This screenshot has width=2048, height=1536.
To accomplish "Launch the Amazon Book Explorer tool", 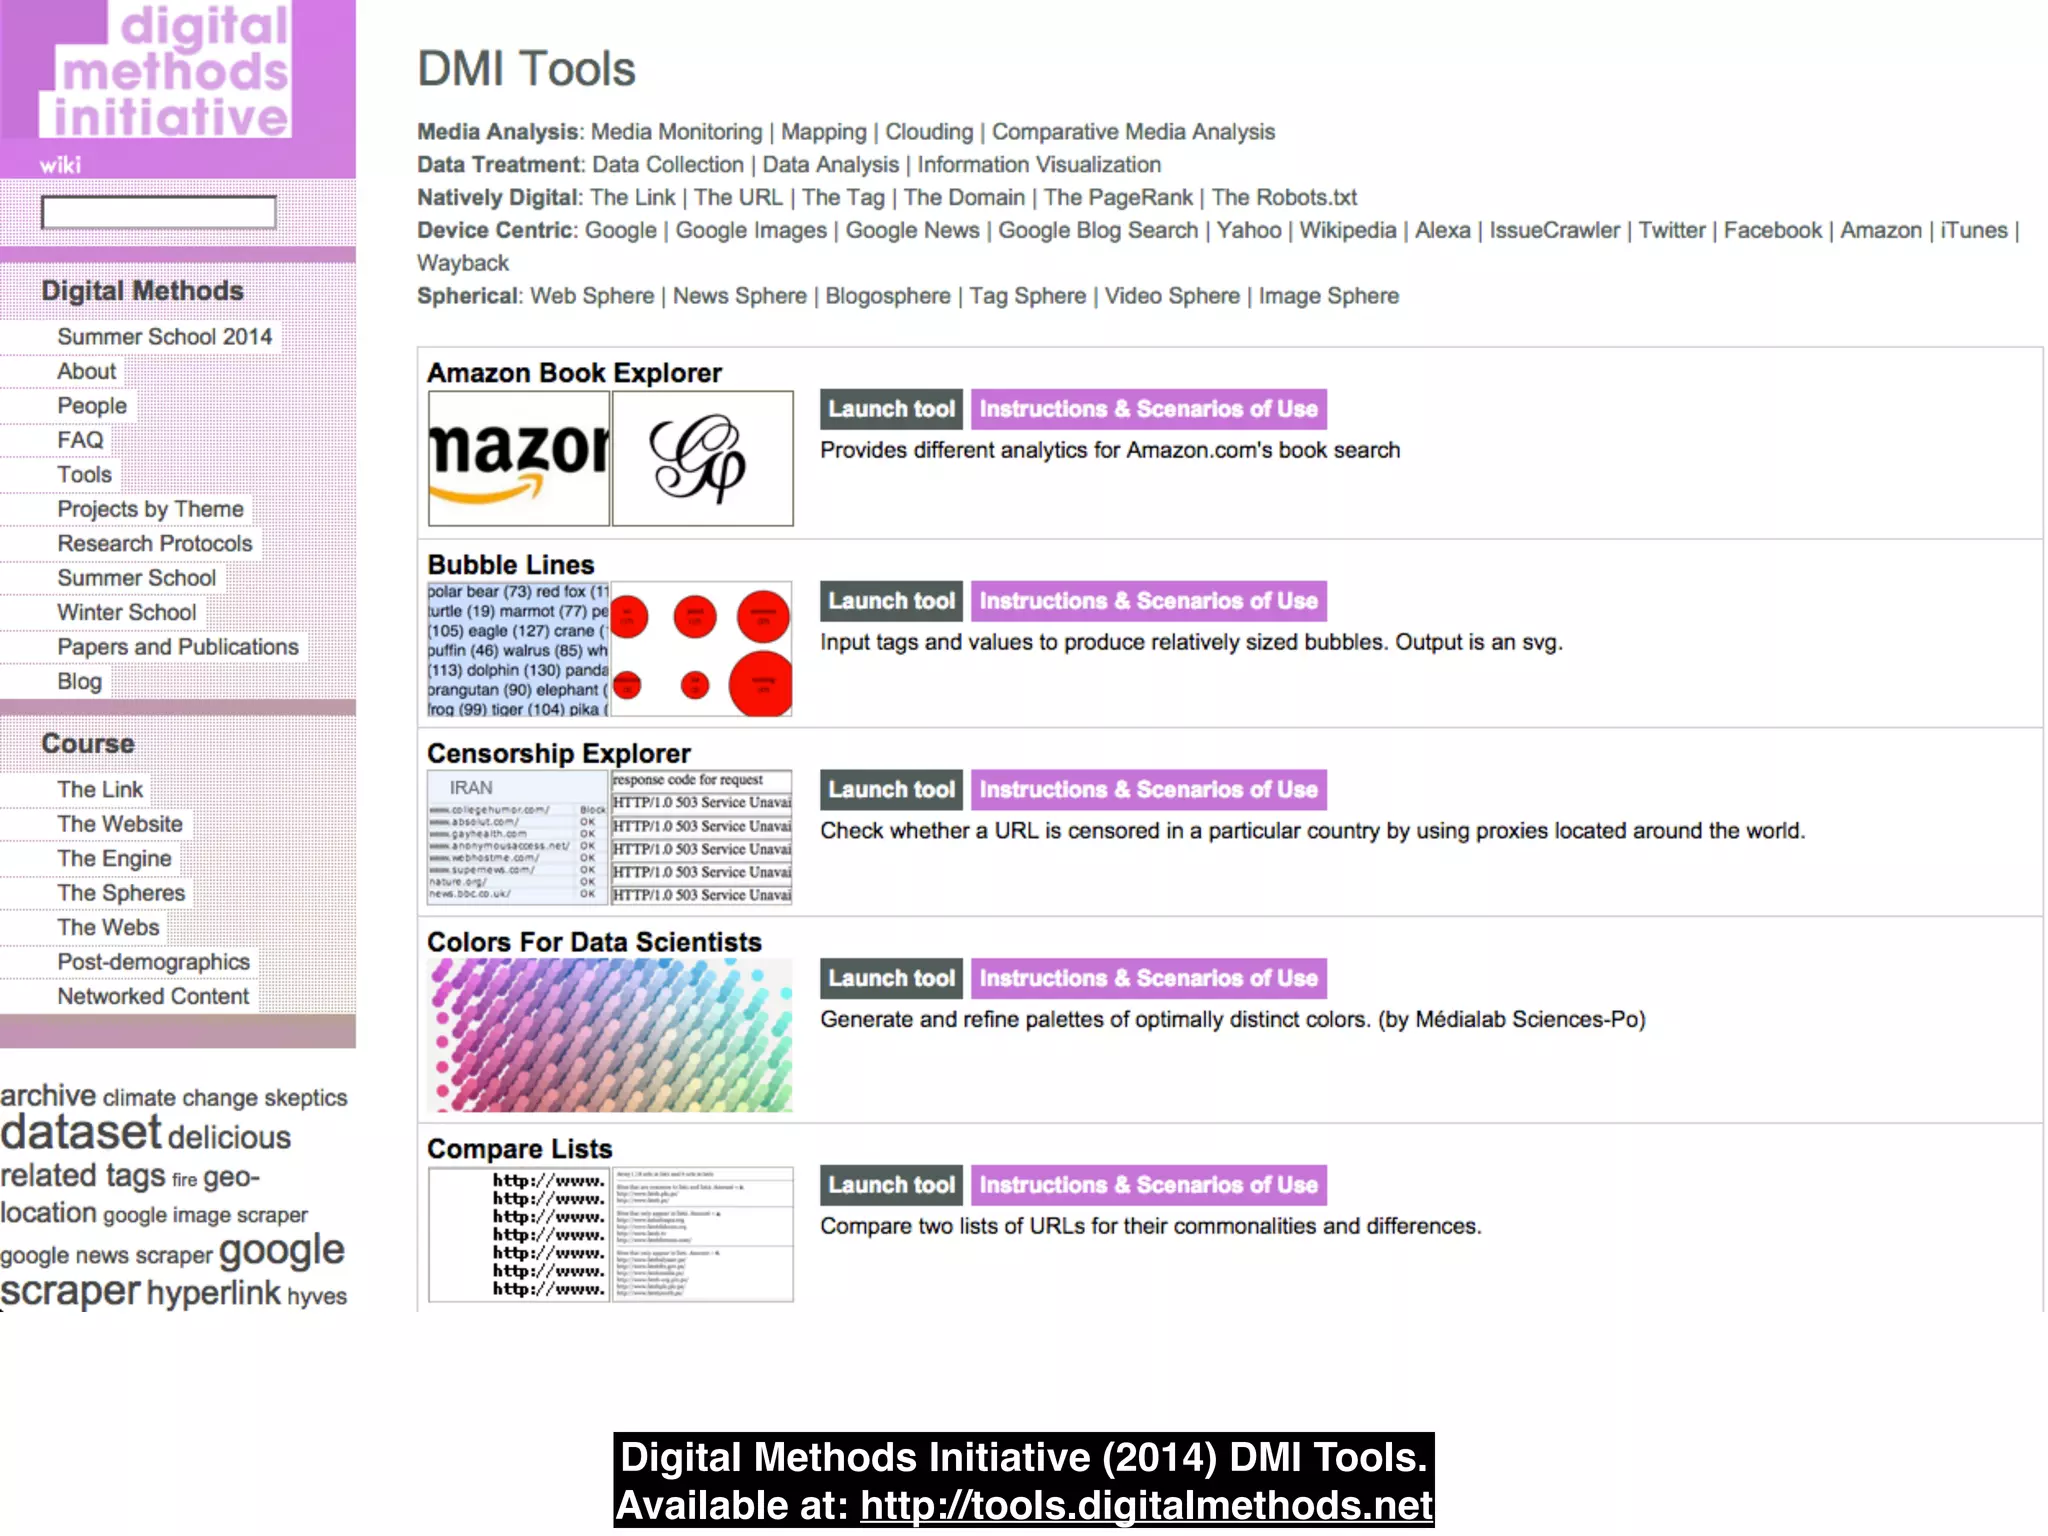I will point(891,409).
